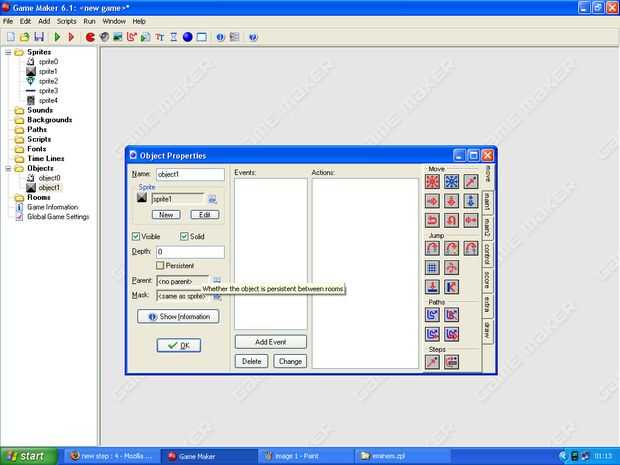
Task: Open sprite selection menu next to sprite1
Action: (212, 199)
